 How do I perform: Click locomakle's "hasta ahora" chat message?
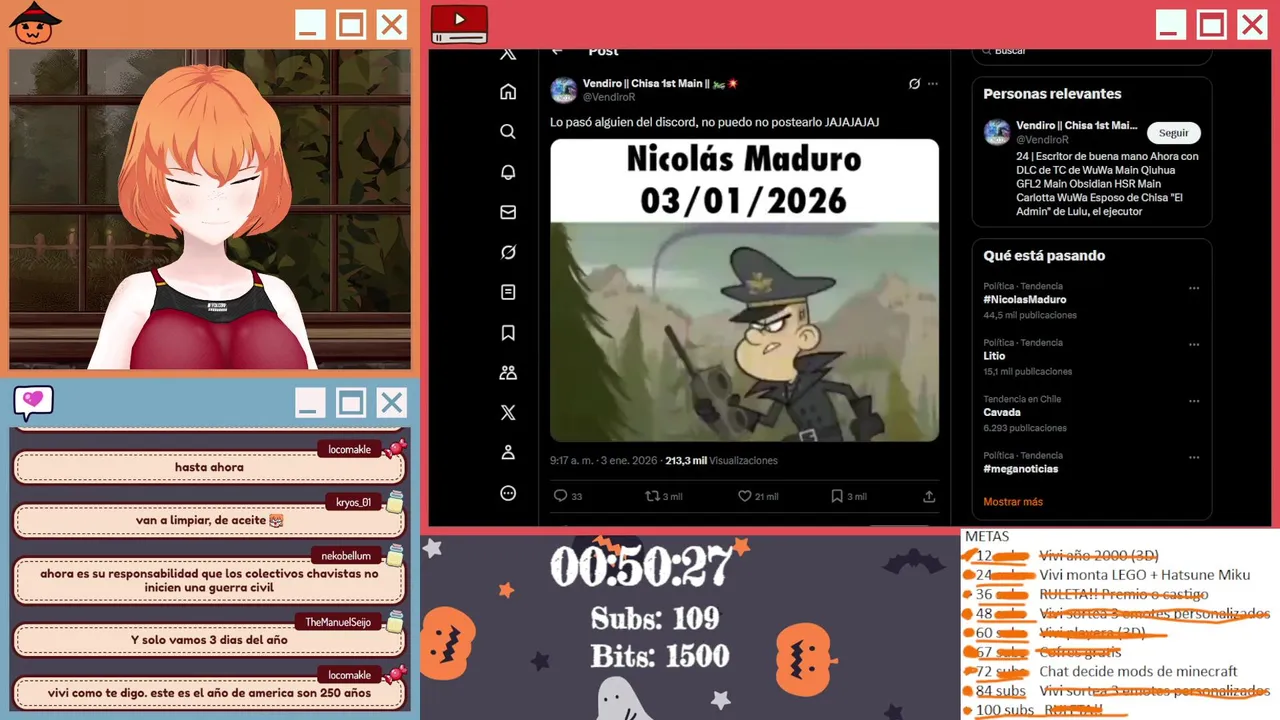209,467
